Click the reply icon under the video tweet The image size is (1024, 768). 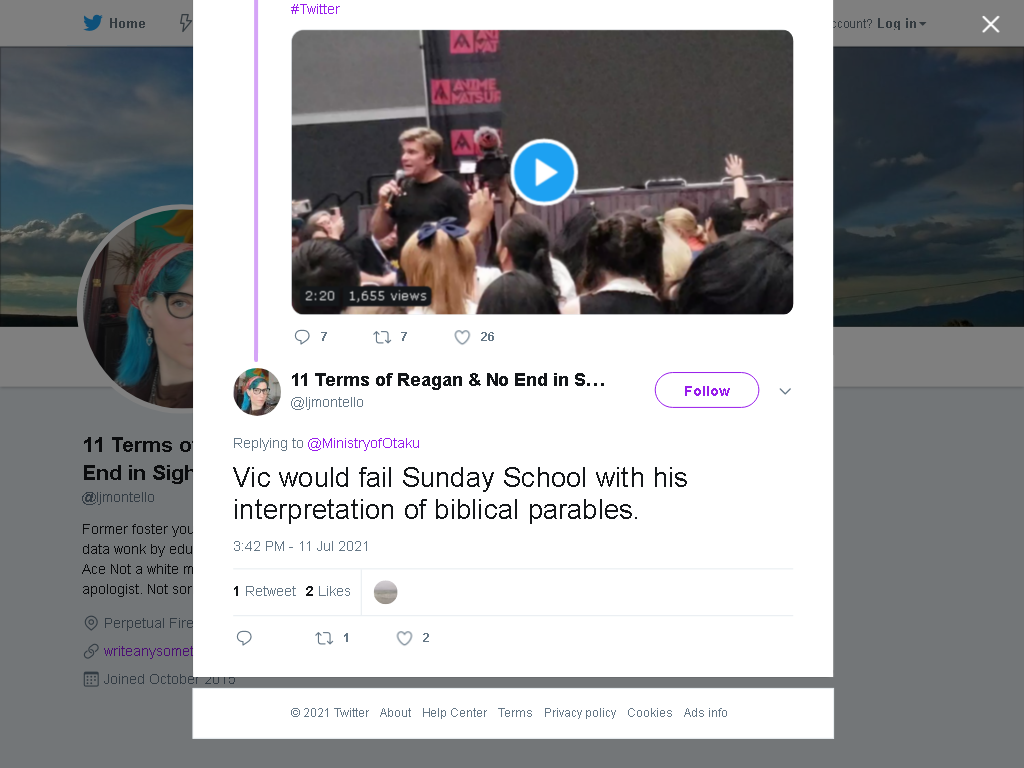click(302, 337)
